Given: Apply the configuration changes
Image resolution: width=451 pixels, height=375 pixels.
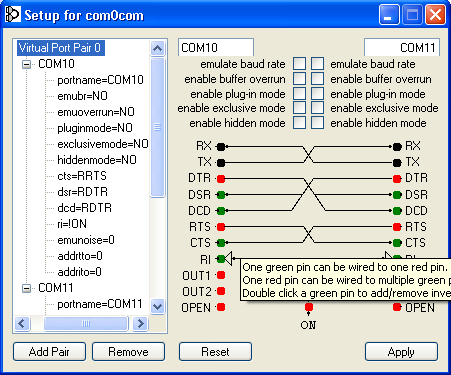Looking at the screenshot, I should coord(401,352).
